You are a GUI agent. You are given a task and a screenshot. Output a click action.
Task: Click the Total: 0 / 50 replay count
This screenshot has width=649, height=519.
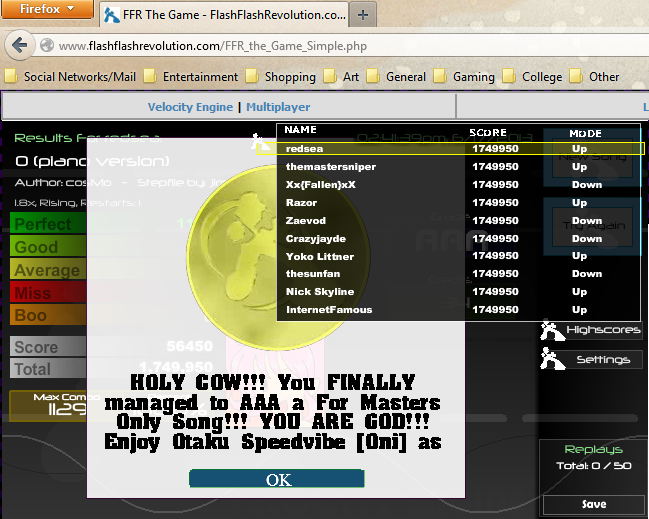tap(594, 466)
